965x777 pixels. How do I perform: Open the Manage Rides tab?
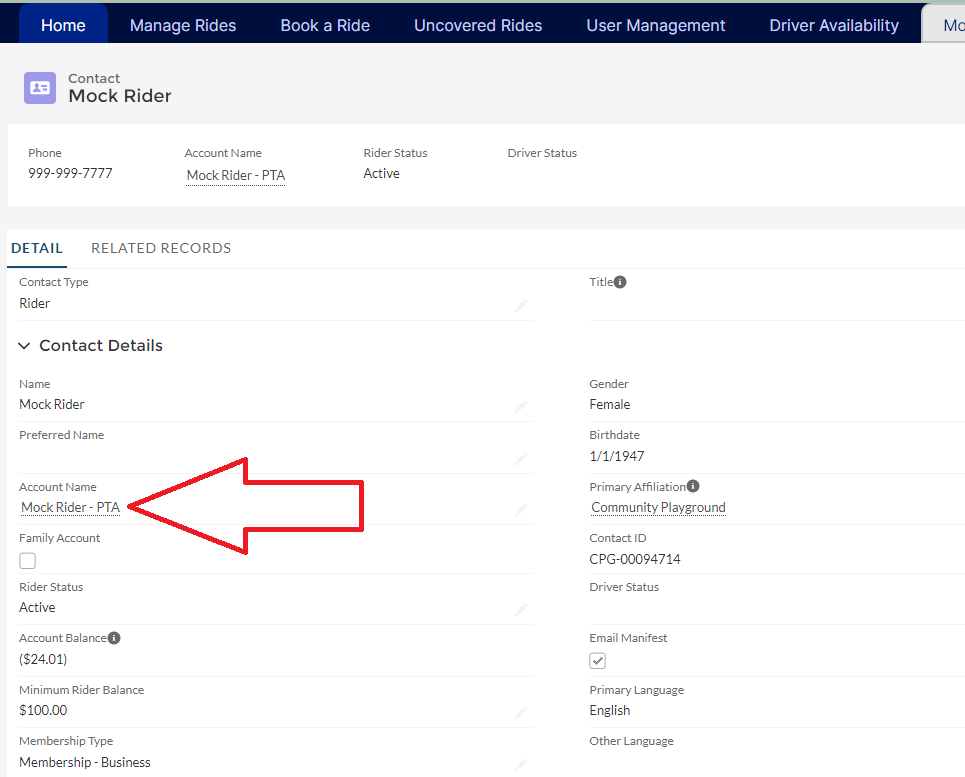183,25
